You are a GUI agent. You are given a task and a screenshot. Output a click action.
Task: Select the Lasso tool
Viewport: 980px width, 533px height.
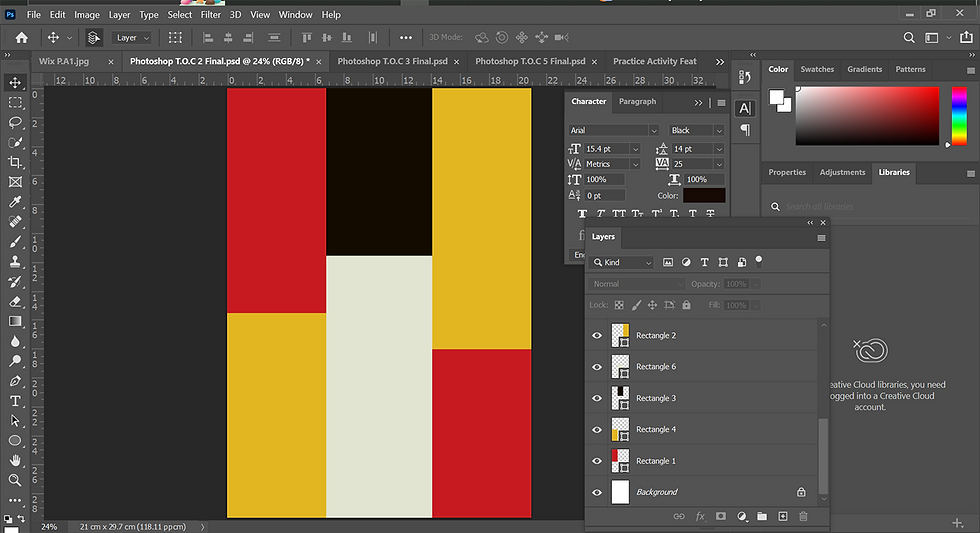pyautogui.click(x=15, y=122)
